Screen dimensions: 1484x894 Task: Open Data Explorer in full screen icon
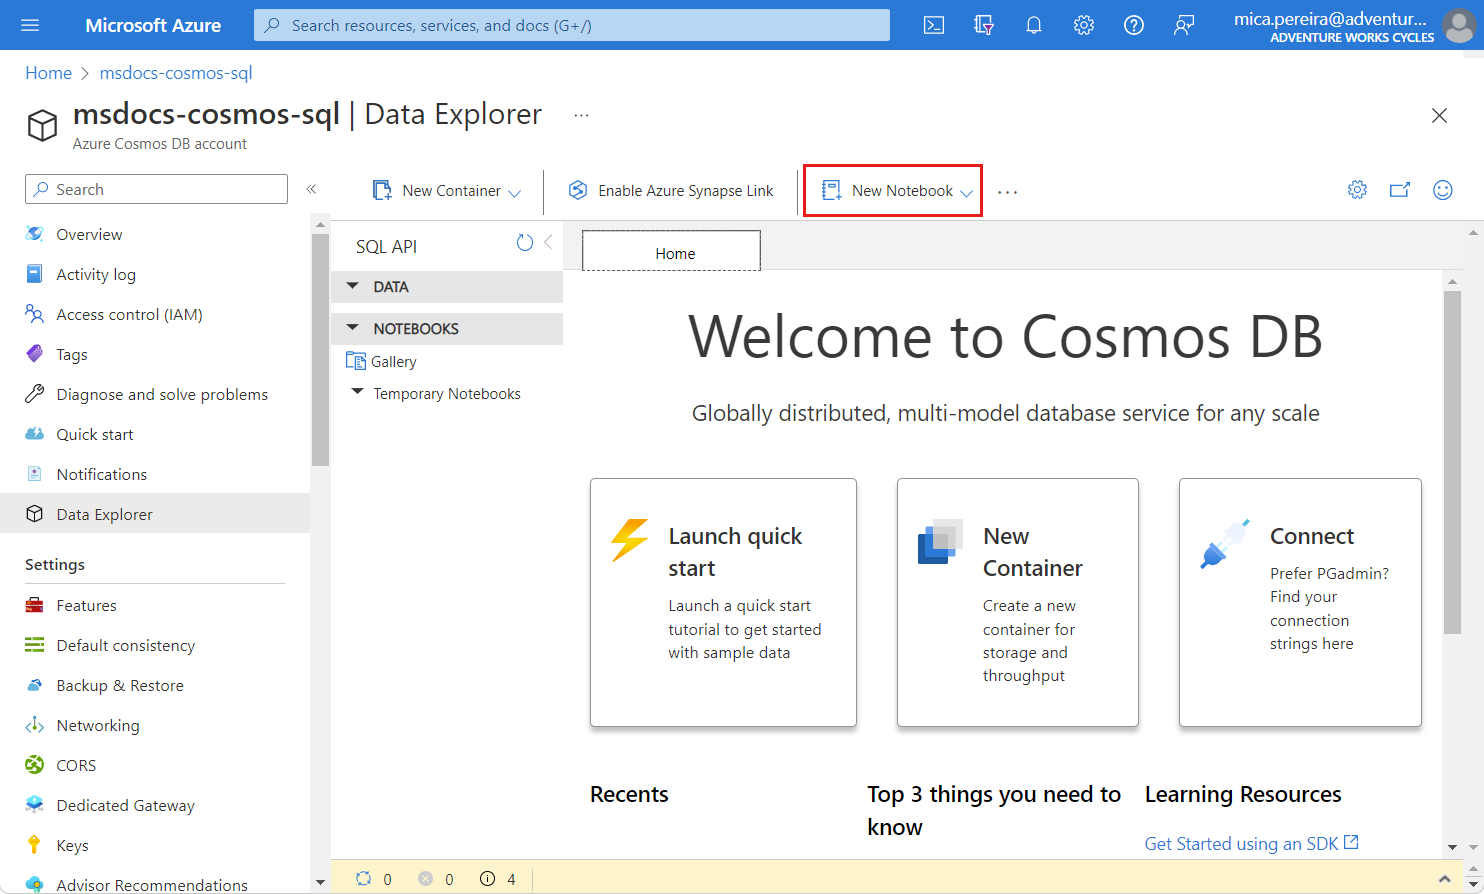pyautogui.click(x=1400, y=190)
